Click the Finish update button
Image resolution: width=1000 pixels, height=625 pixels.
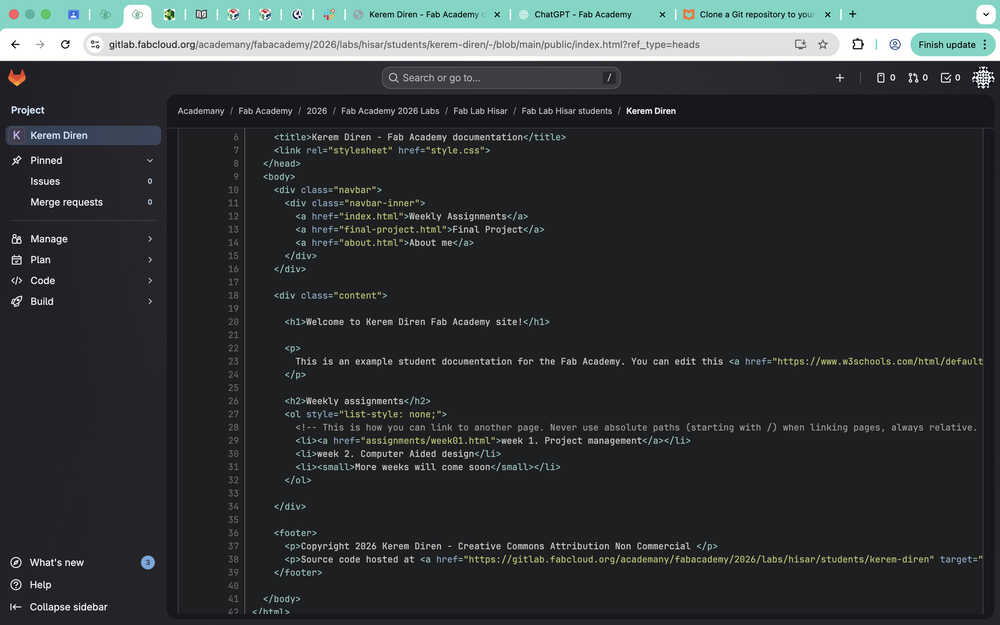946,45
